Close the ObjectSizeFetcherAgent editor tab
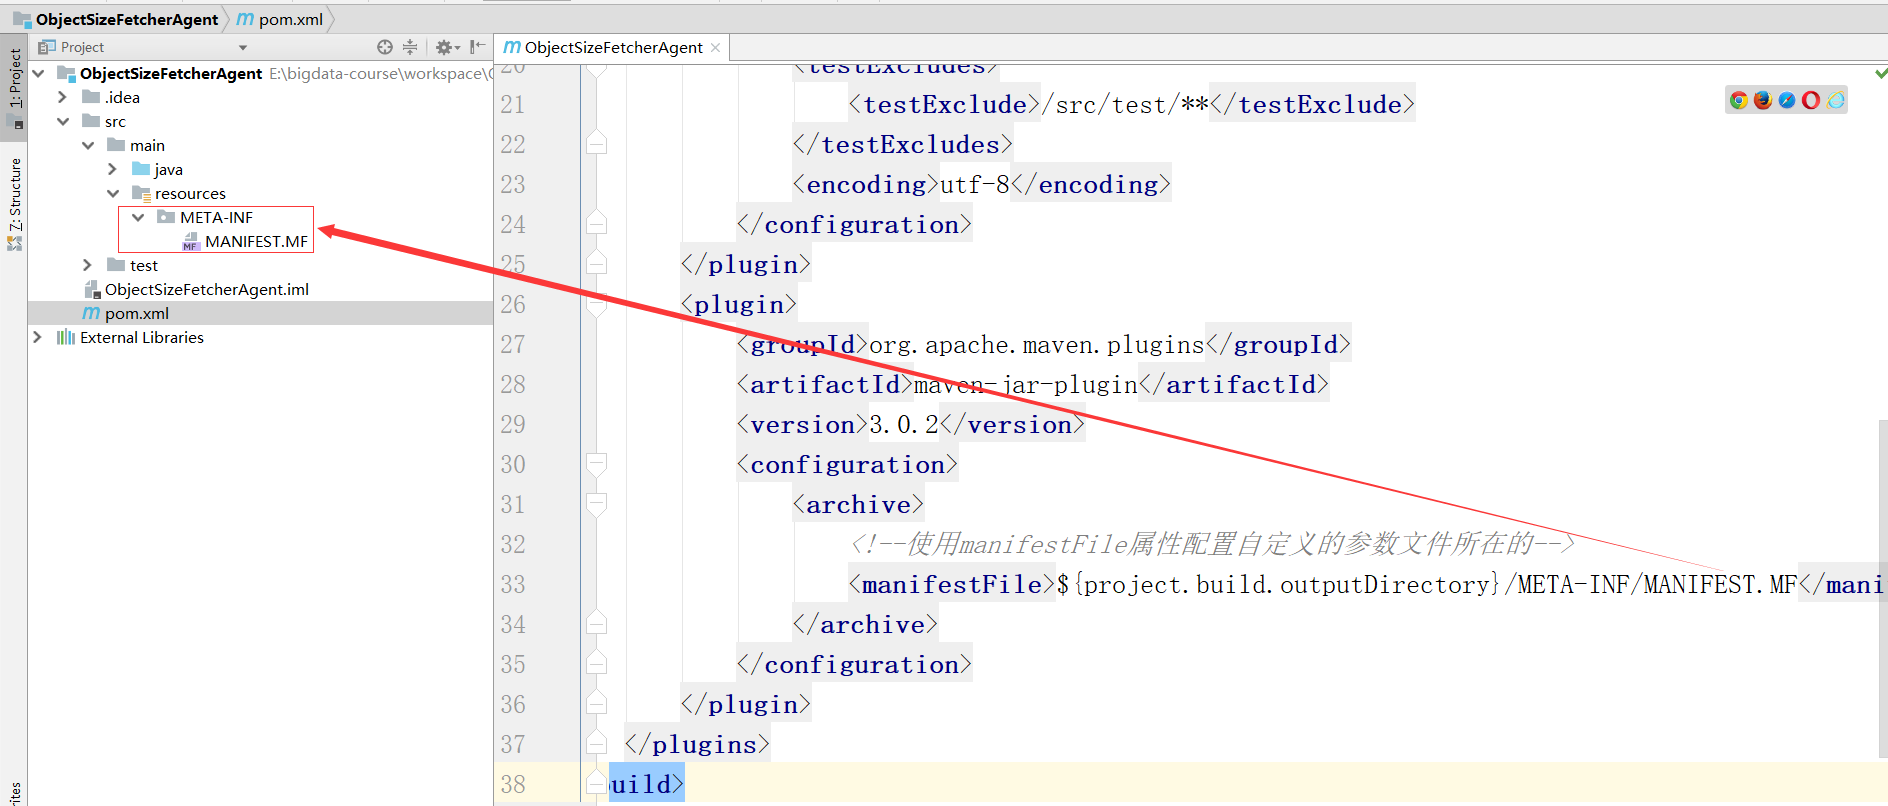1888x806 pixels. 715,48
